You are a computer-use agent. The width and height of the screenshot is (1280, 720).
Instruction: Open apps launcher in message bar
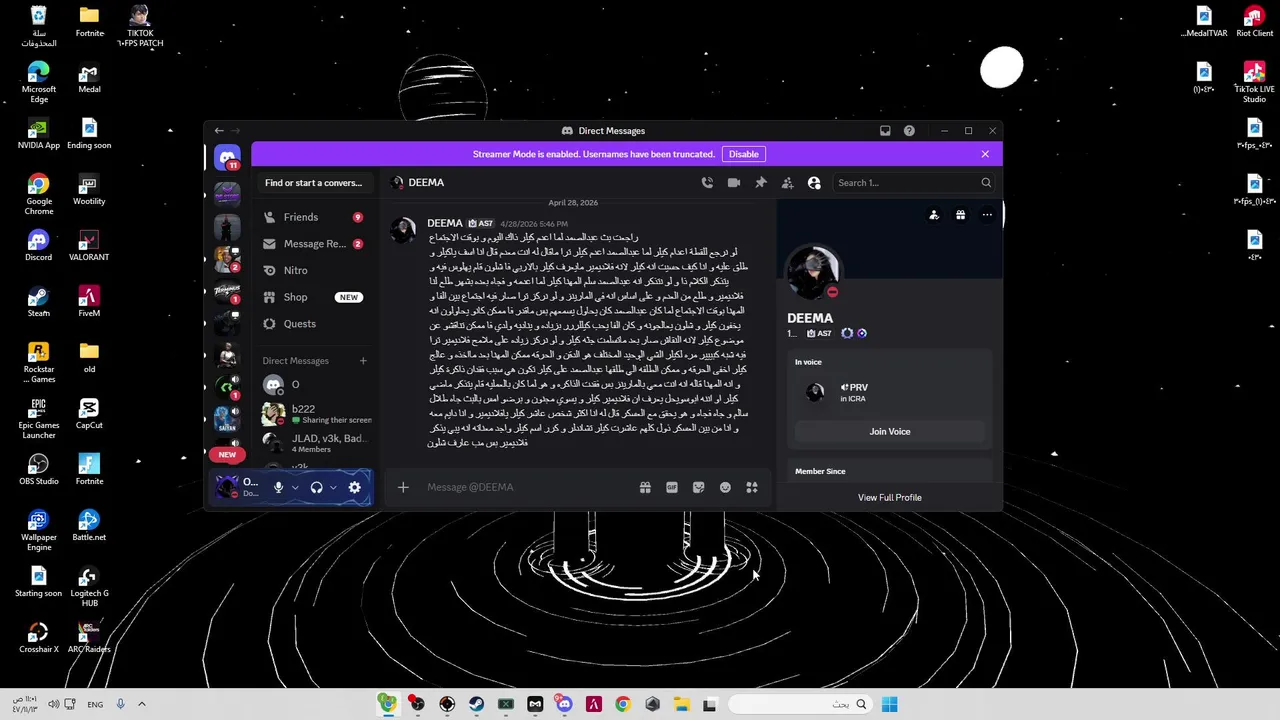coord(752,487)
